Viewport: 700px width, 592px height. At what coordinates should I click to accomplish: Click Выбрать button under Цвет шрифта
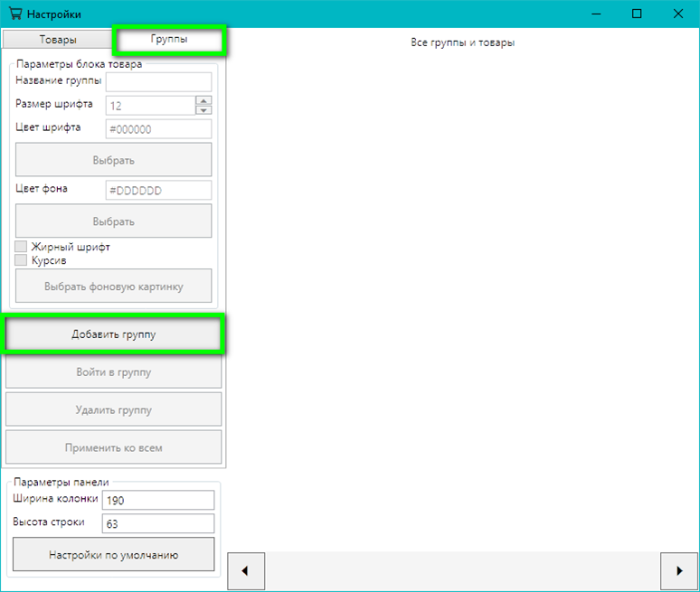coord(113,160)
